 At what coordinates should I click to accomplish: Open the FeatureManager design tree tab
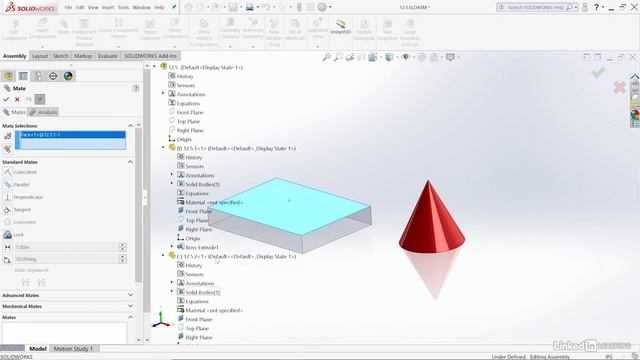(8, 76)
